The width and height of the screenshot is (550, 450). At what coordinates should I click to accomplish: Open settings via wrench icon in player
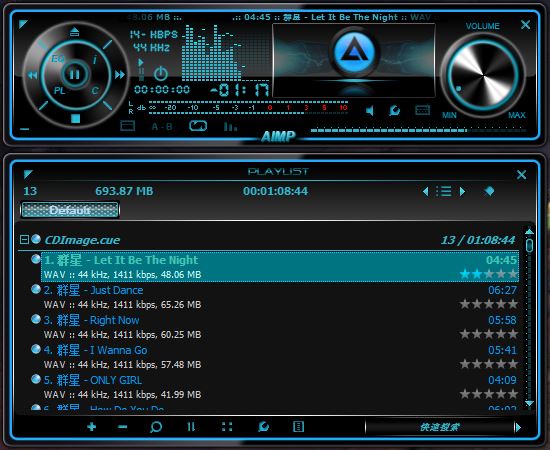(395, 111)
